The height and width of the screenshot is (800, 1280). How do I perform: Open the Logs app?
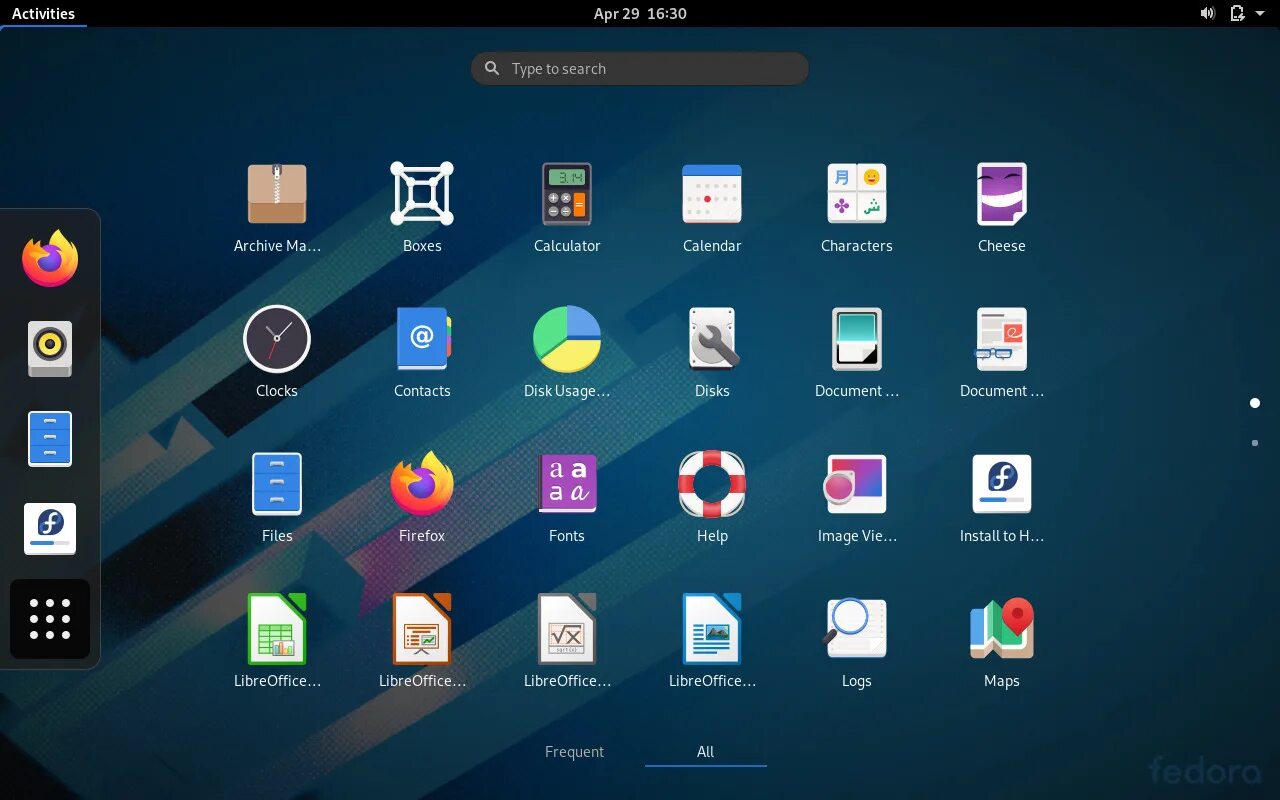(x=857, y=629)
